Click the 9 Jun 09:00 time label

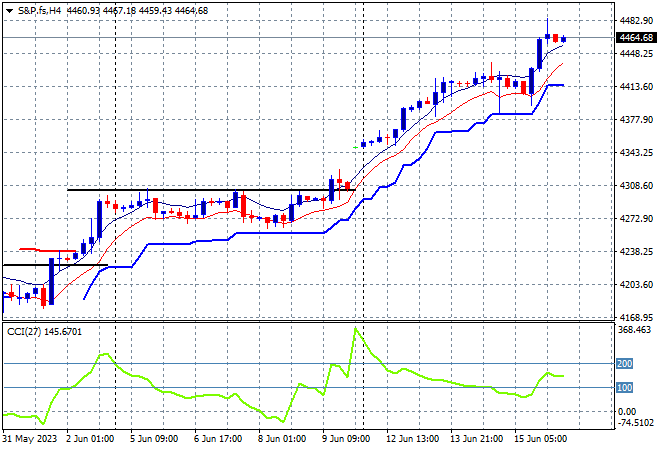coord(346,439)
